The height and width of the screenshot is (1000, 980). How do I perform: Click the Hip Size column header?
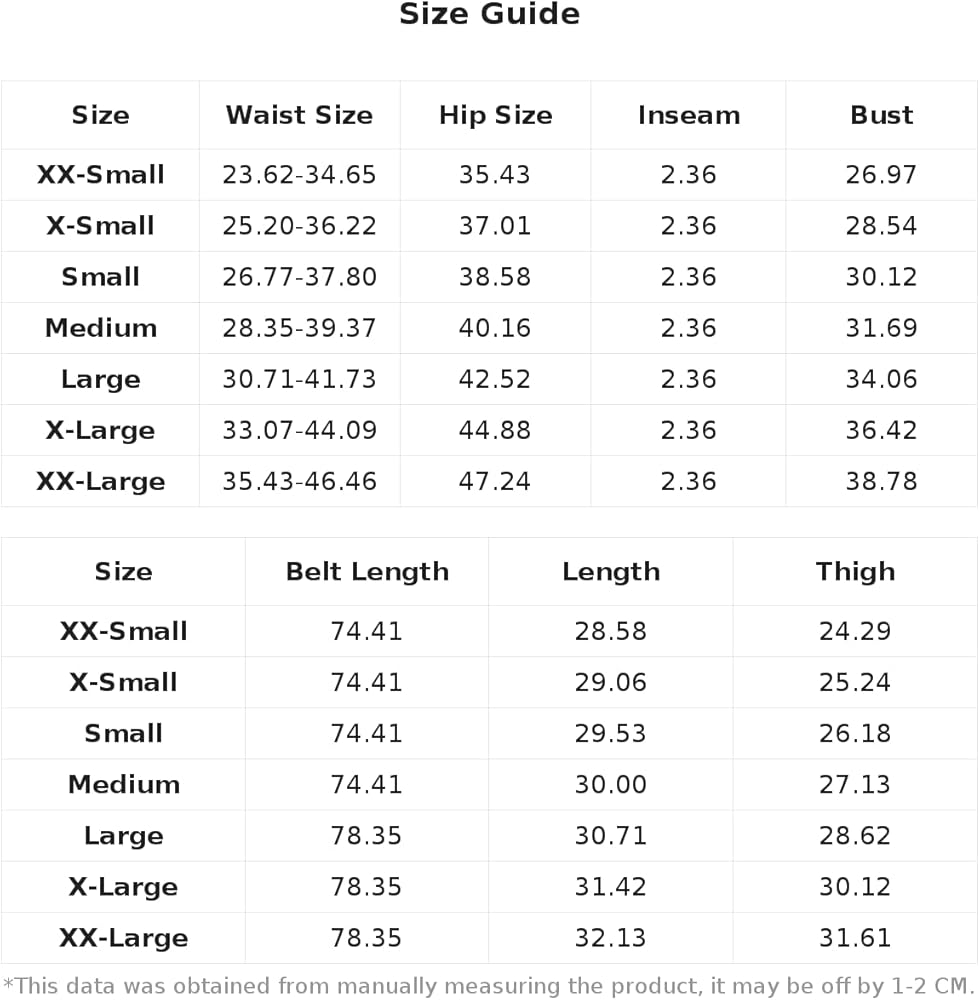click(x=495, y=115)
